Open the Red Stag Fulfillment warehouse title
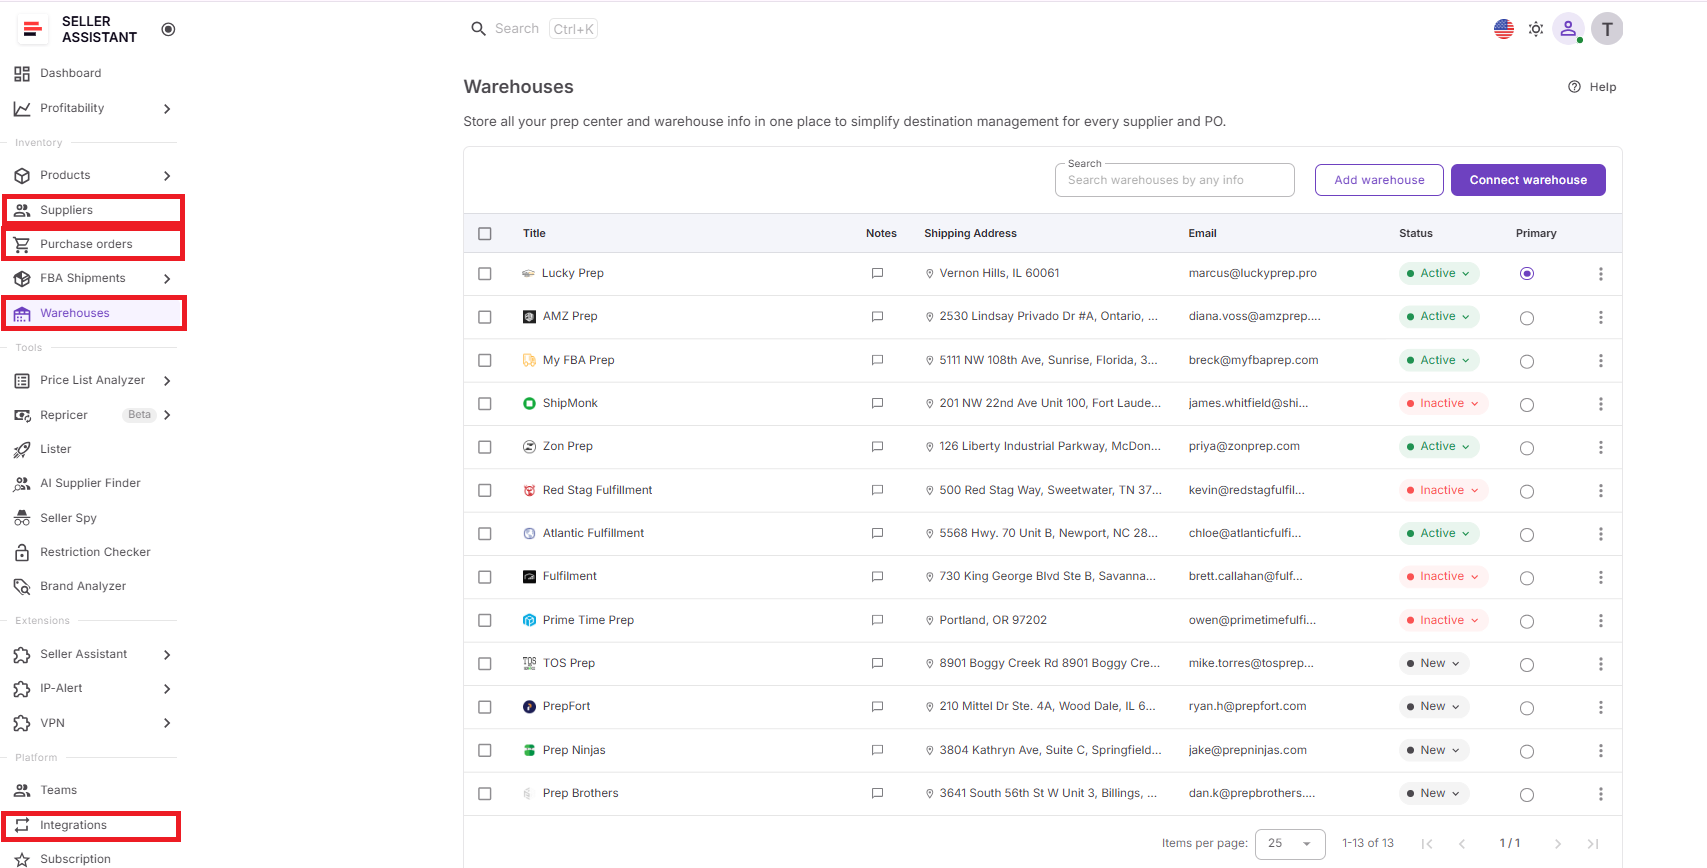 pos(597,490)
